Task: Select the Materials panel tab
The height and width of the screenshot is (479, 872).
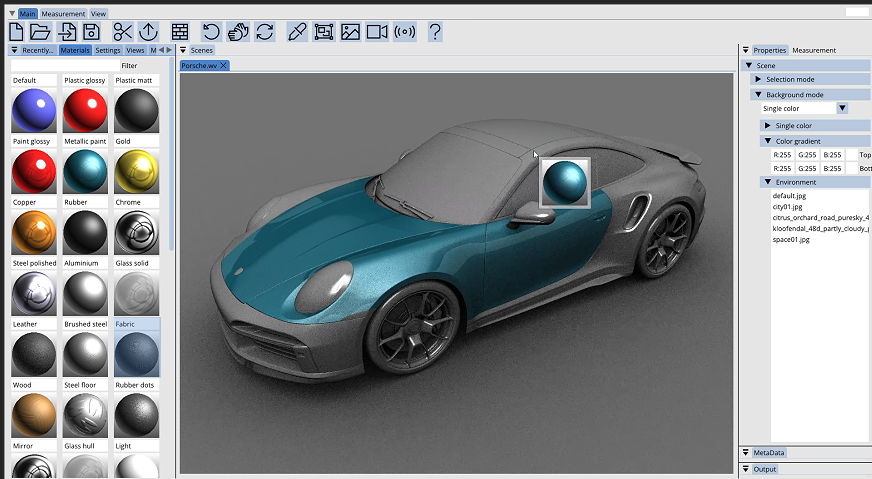Action: (x=75, y=50)
